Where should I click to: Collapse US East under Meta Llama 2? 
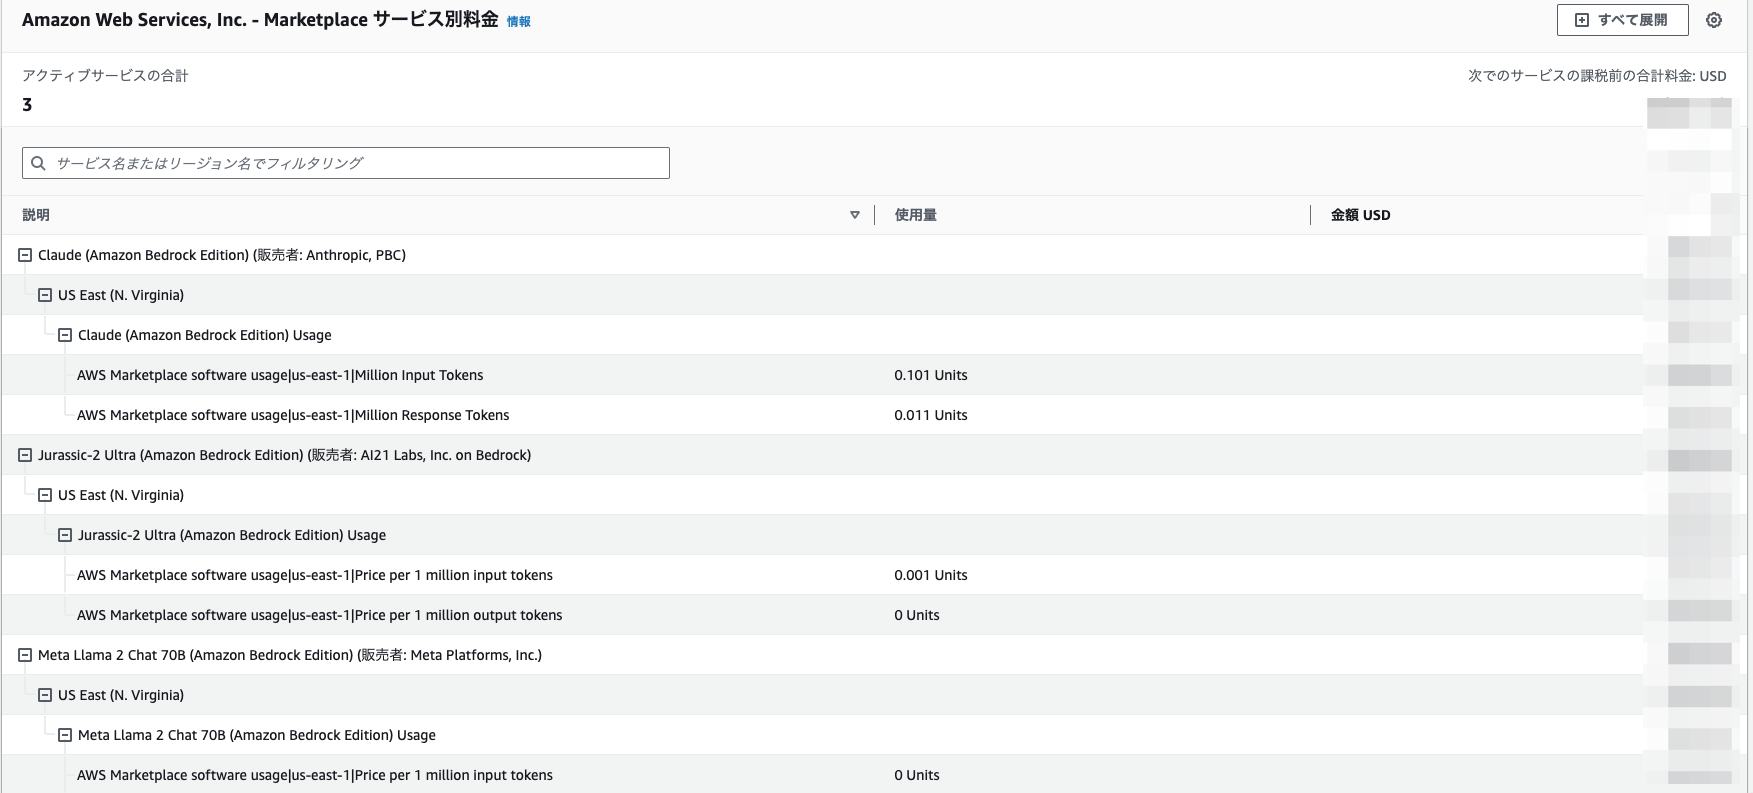[x=45, y=695]
